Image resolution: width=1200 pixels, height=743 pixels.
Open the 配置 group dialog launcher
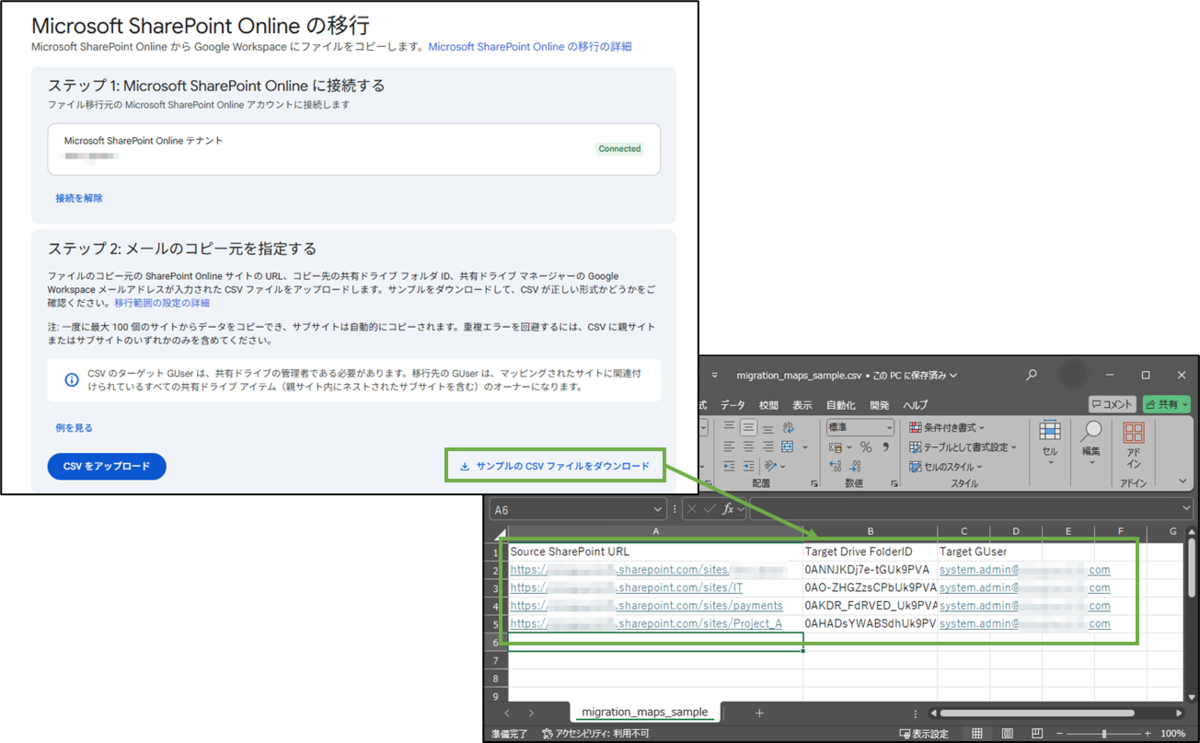coord(814,483)
